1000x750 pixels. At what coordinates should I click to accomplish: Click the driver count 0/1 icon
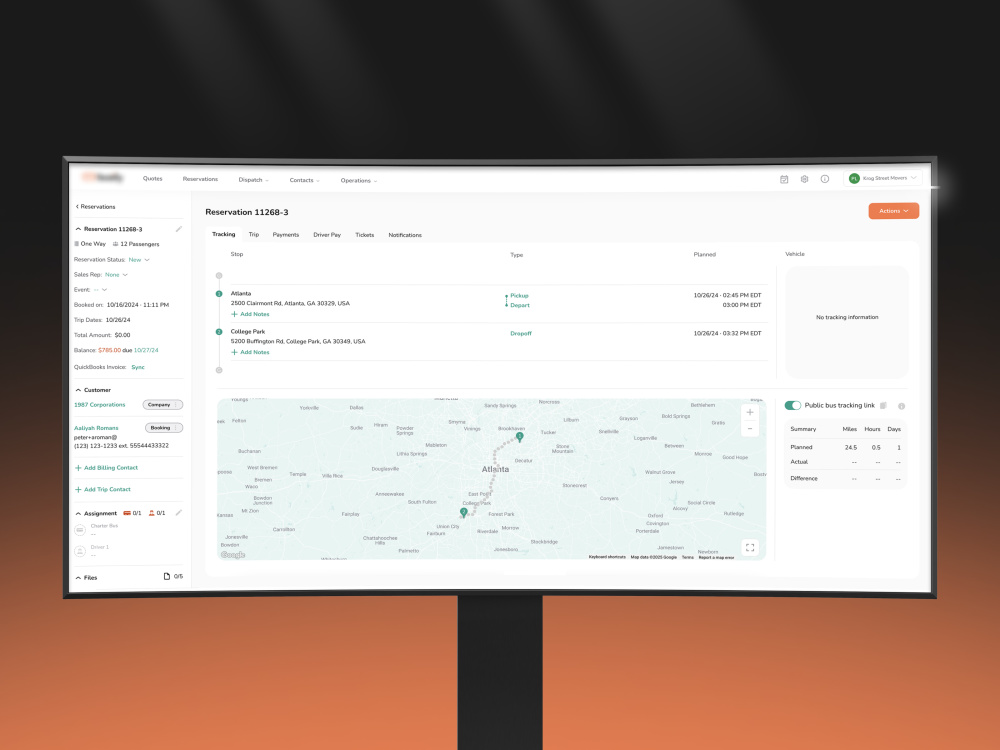[152, 513]
